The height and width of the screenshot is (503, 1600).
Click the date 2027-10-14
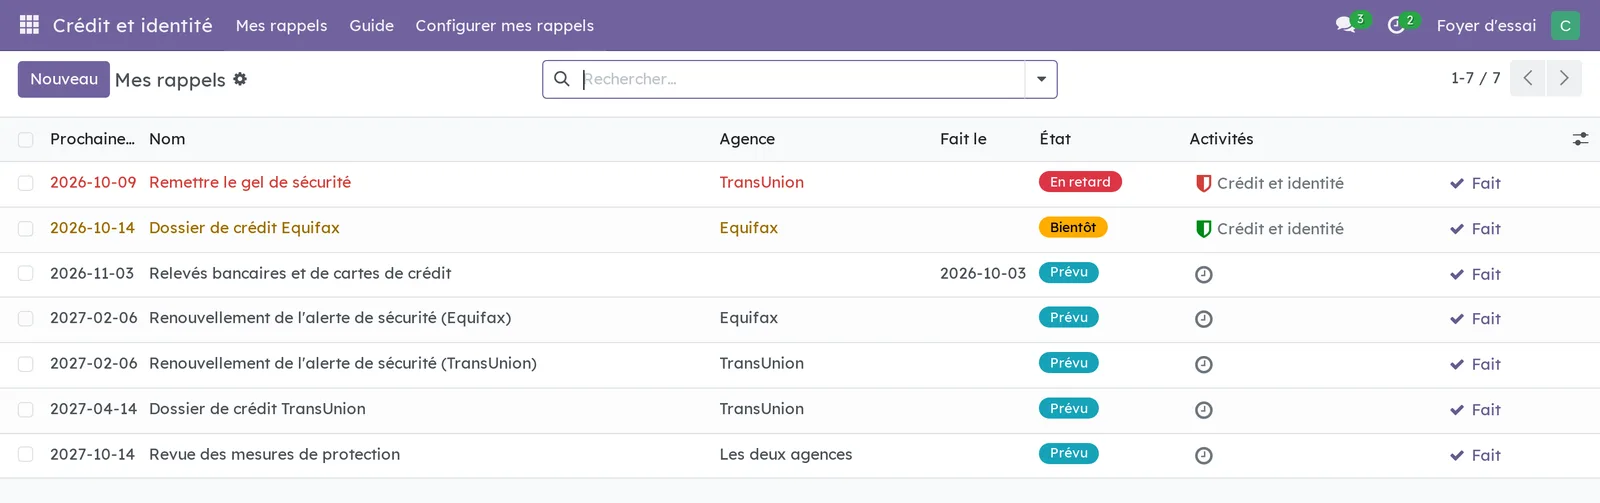click(x=92, y=454)
